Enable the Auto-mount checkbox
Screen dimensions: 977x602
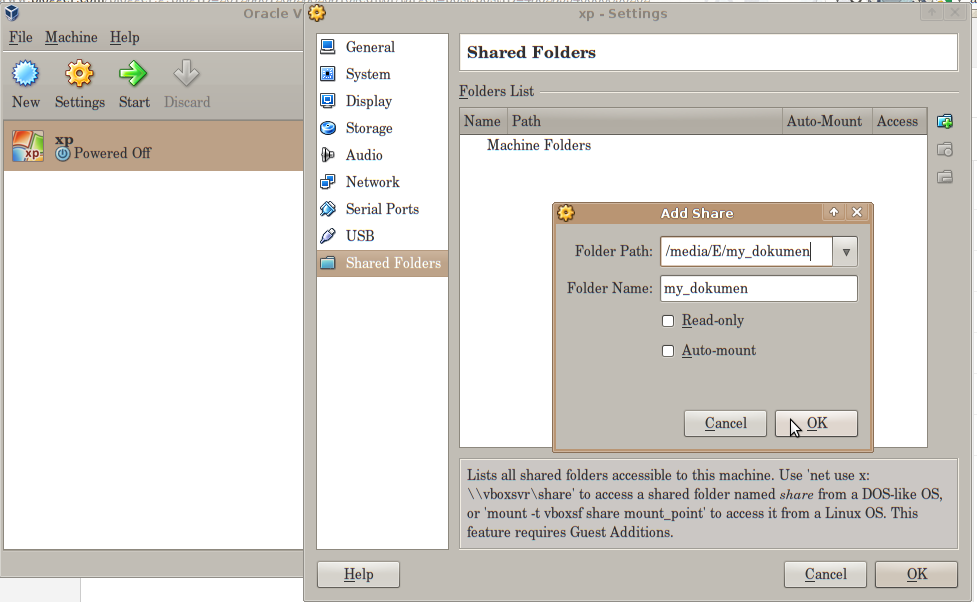pyautogui.click(x=668, y=351)
